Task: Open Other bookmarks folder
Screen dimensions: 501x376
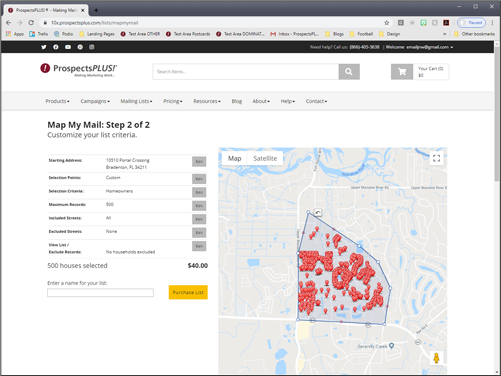Action: [x=474, y=34]
